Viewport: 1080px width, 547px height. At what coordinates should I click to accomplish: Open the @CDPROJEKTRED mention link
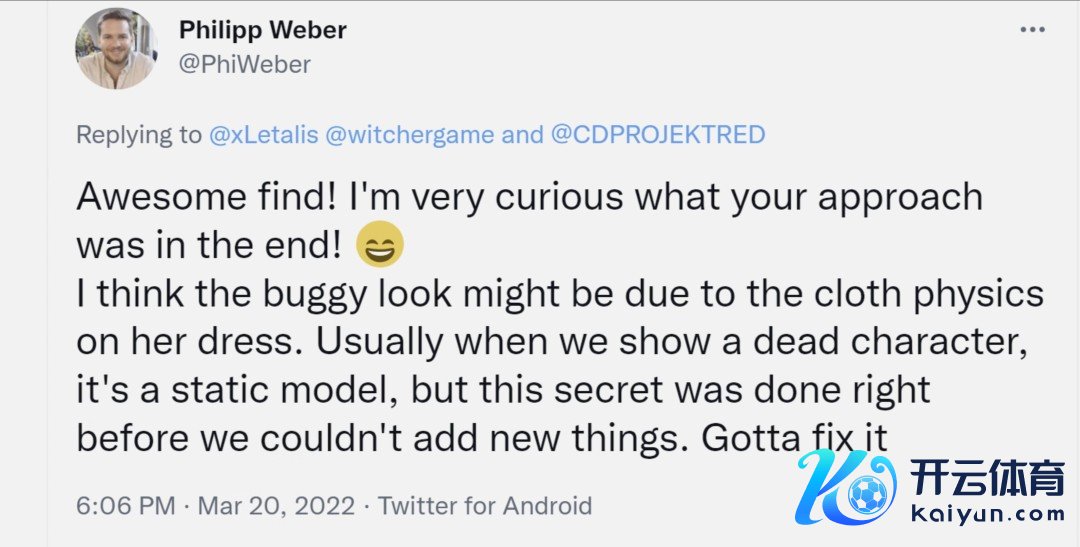point(658,134)
